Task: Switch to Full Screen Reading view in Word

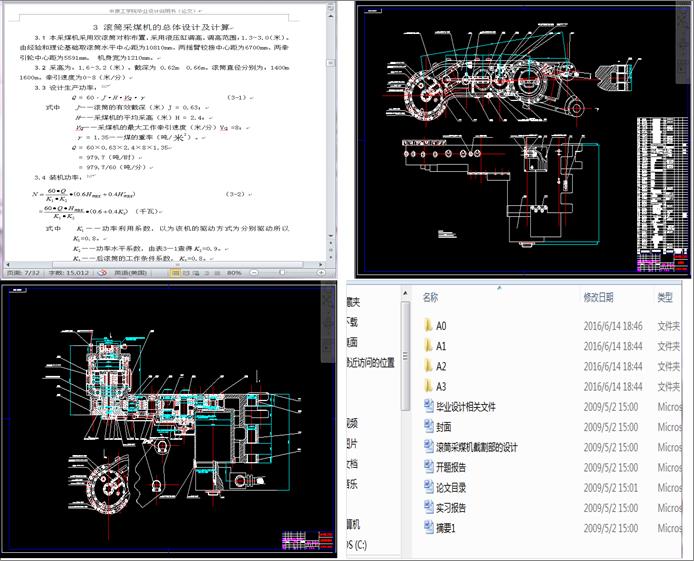Action: point(186,273)
